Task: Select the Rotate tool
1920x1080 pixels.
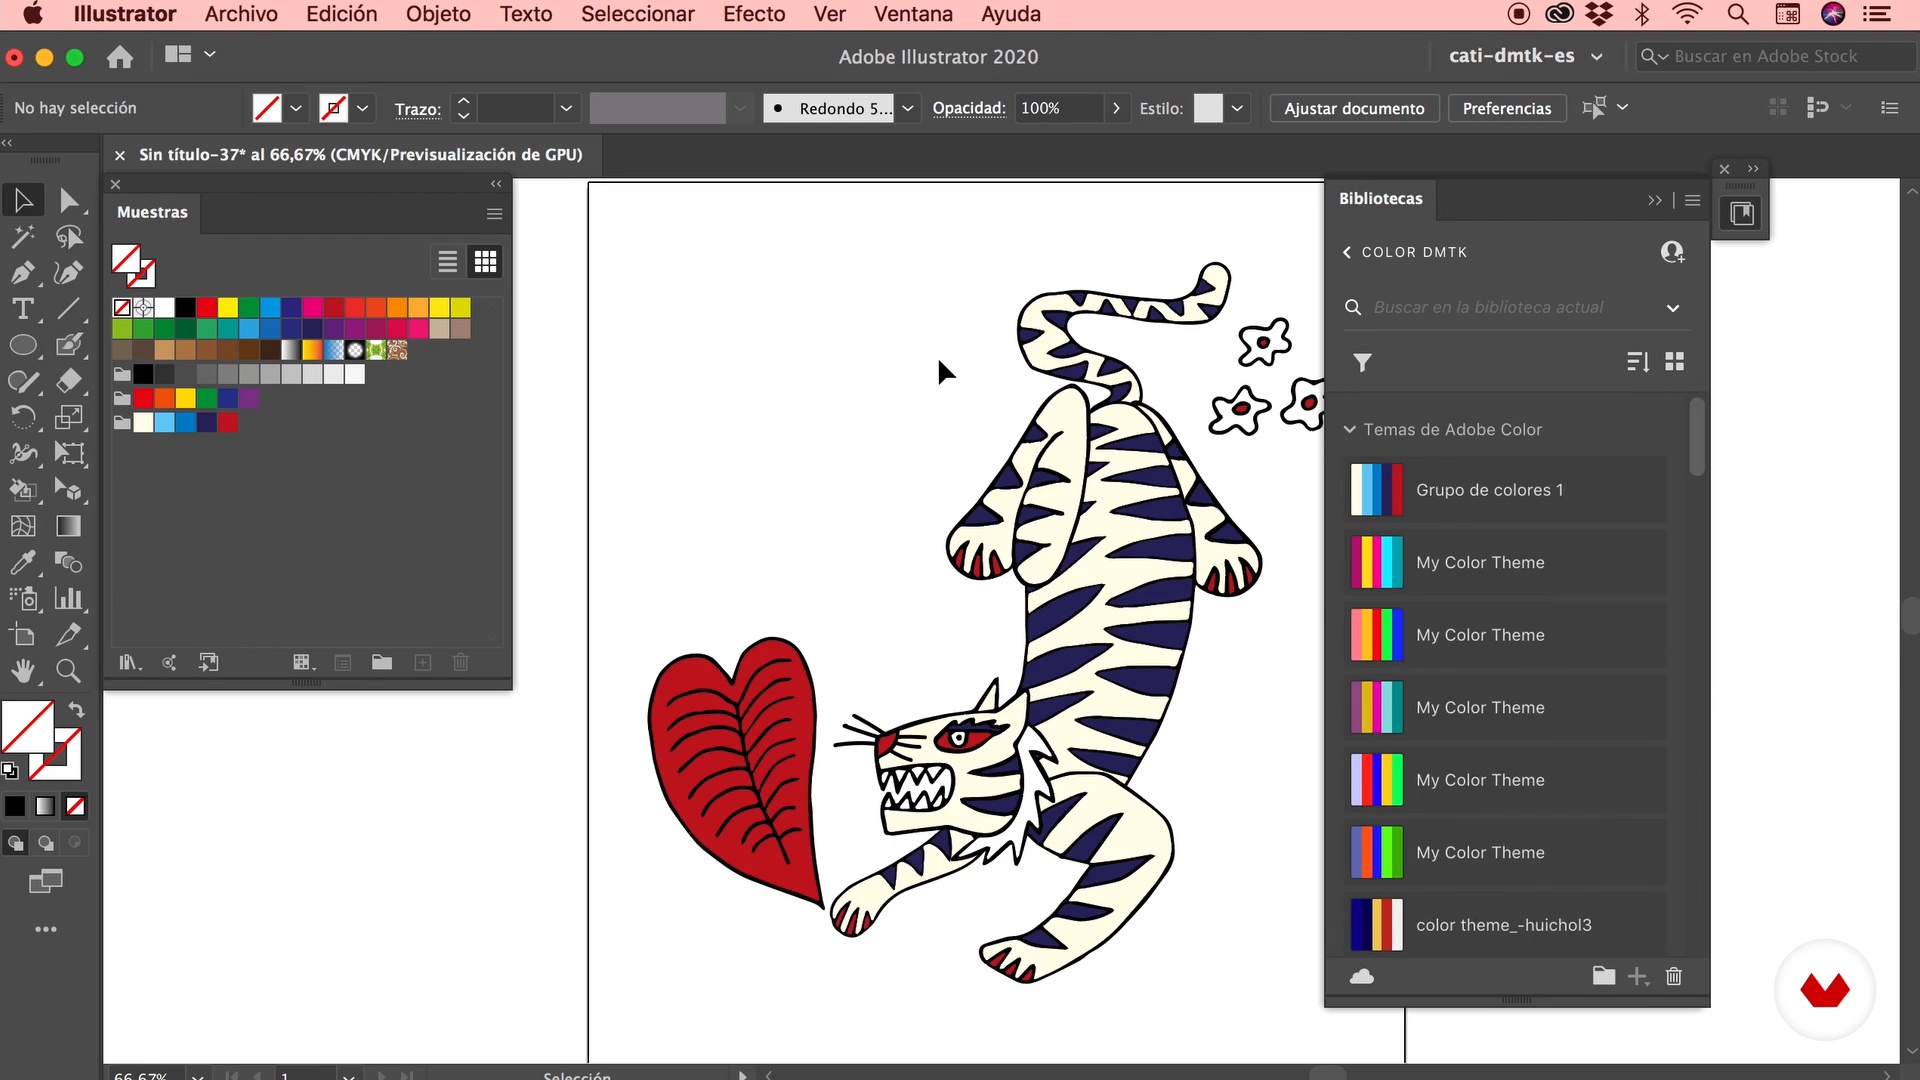Action: [23, 417]
